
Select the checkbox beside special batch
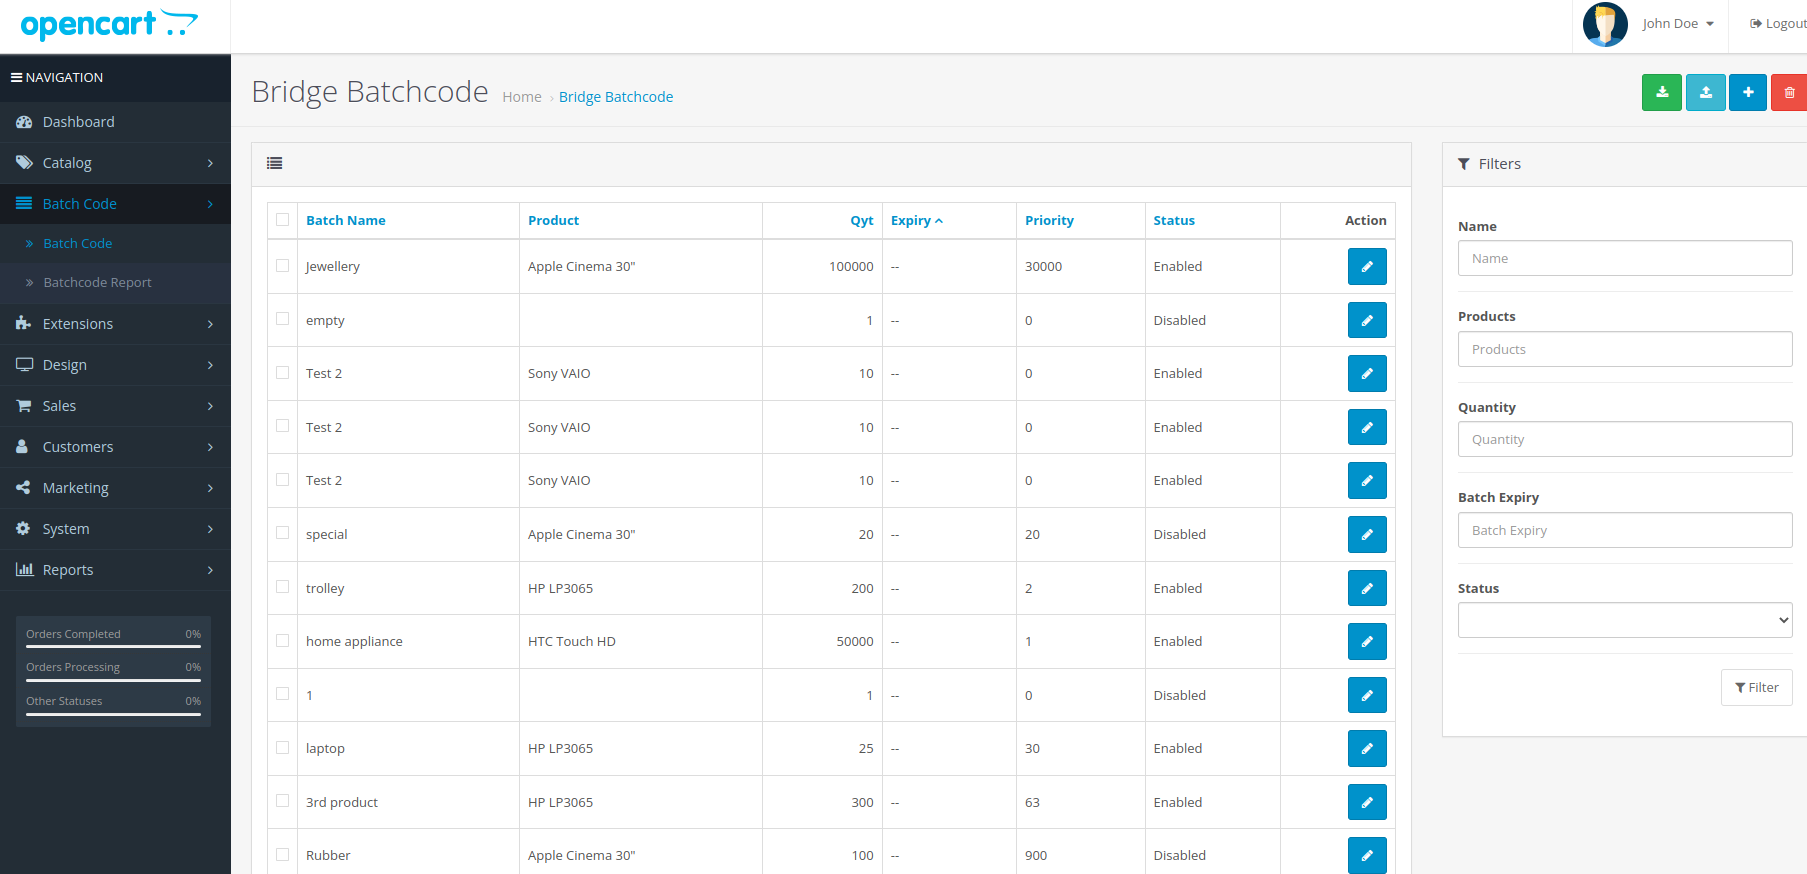pyautogui.click(x=283, y=533)
